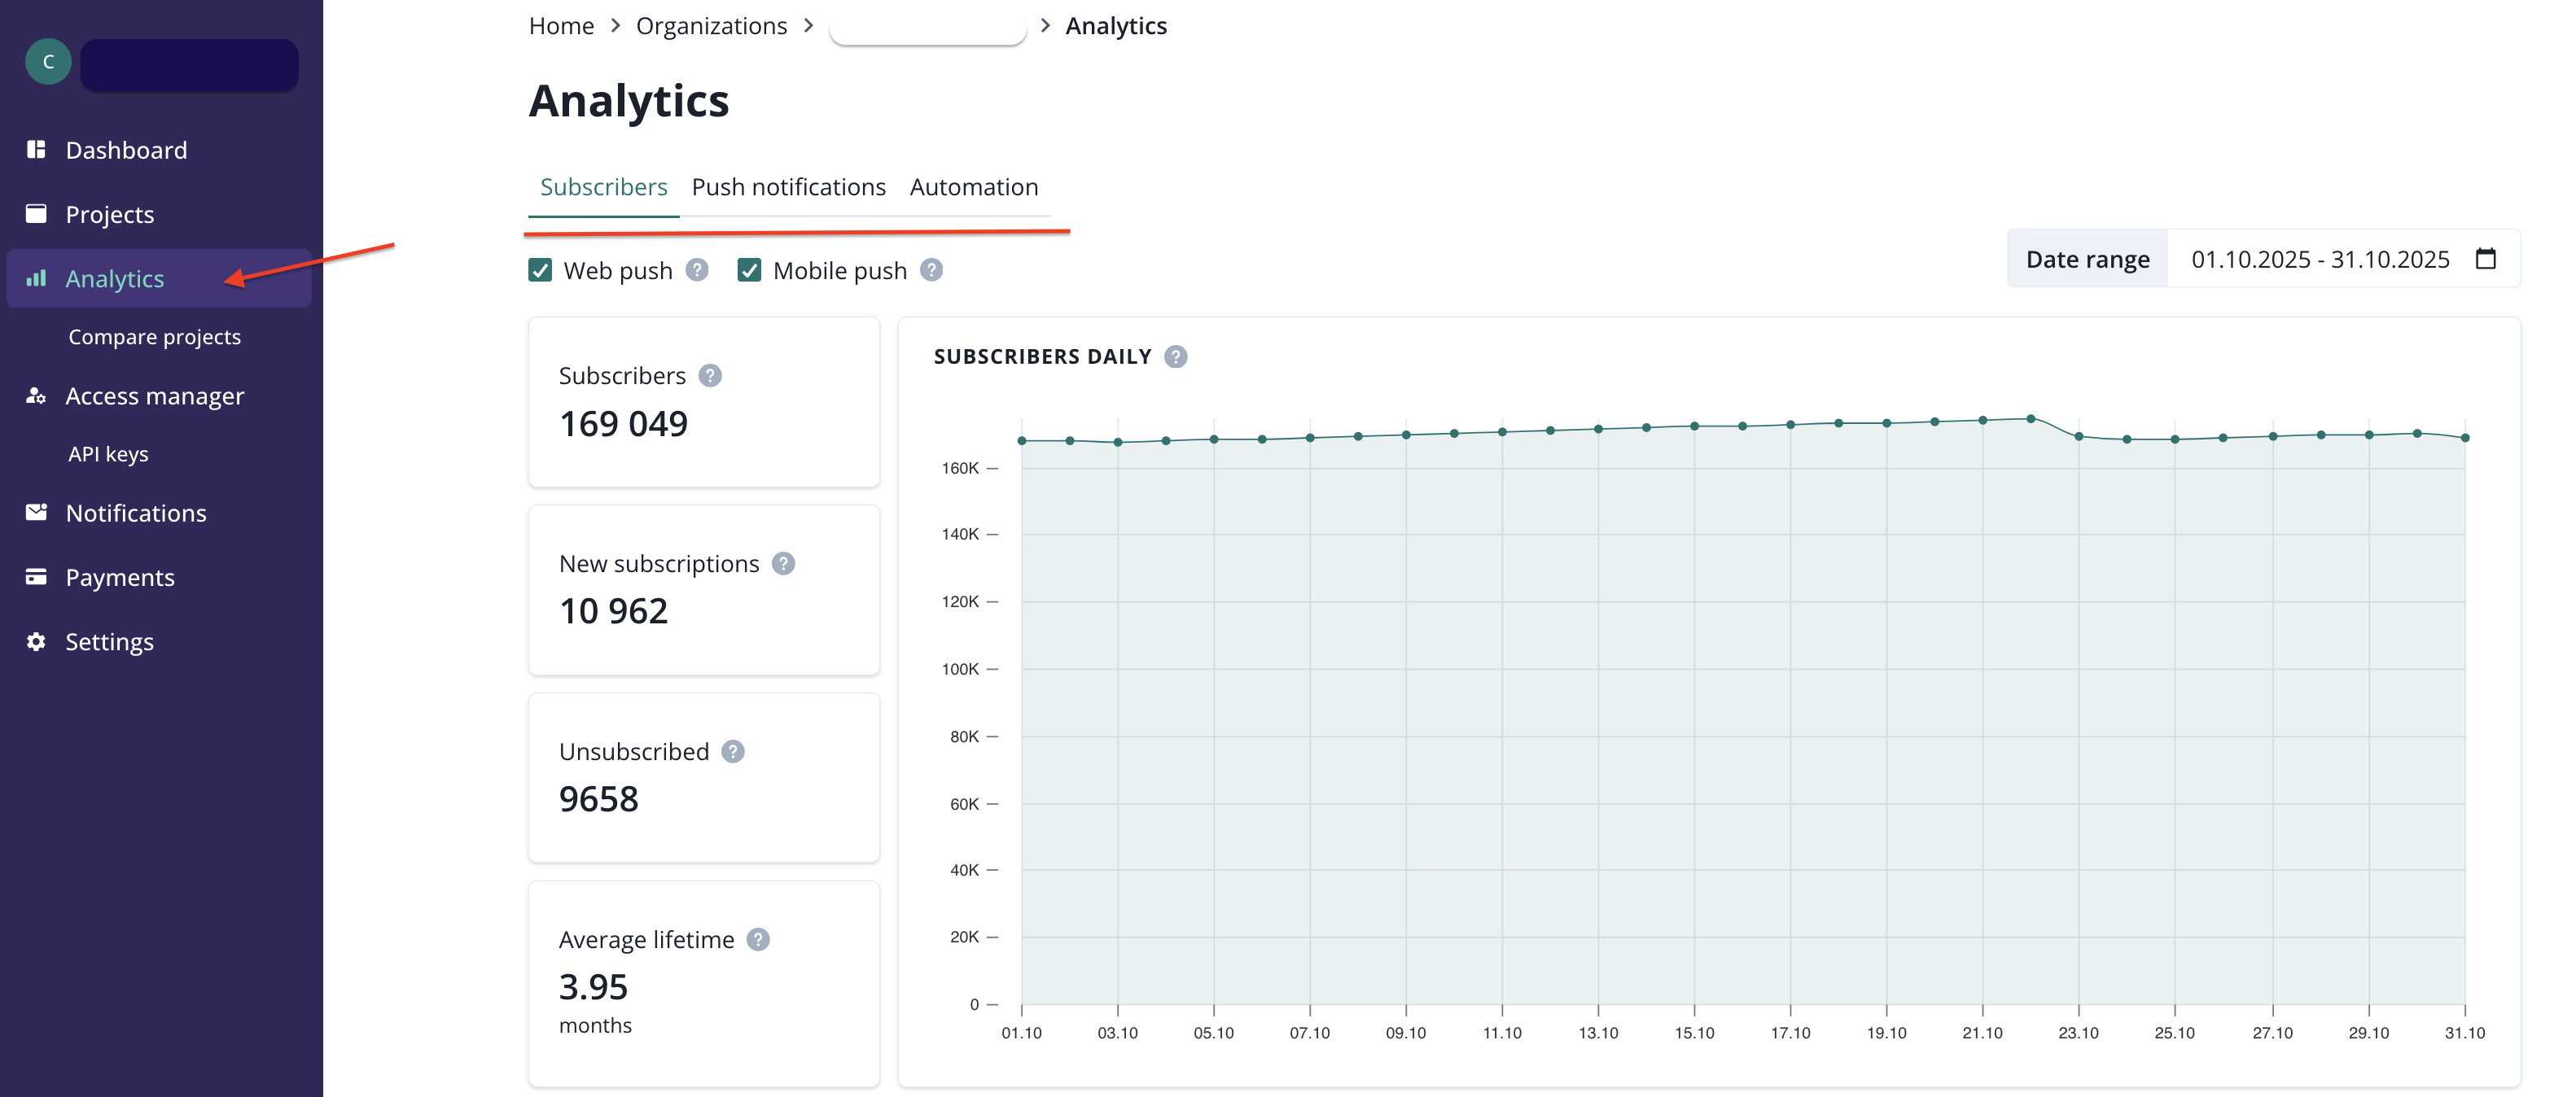This screenshot has width=2576, height=1097.
Task: Click the 22.10 peak data point on chart
Action: tap(2030, 419)
